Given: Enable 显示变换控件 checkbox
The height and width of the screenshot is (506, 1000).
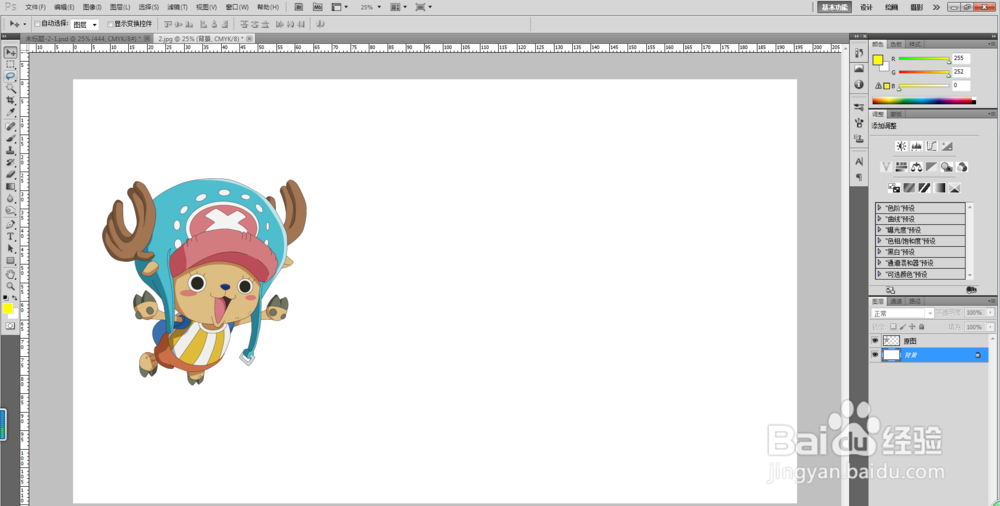Looking at the screenshot, I should coord(110,24).
